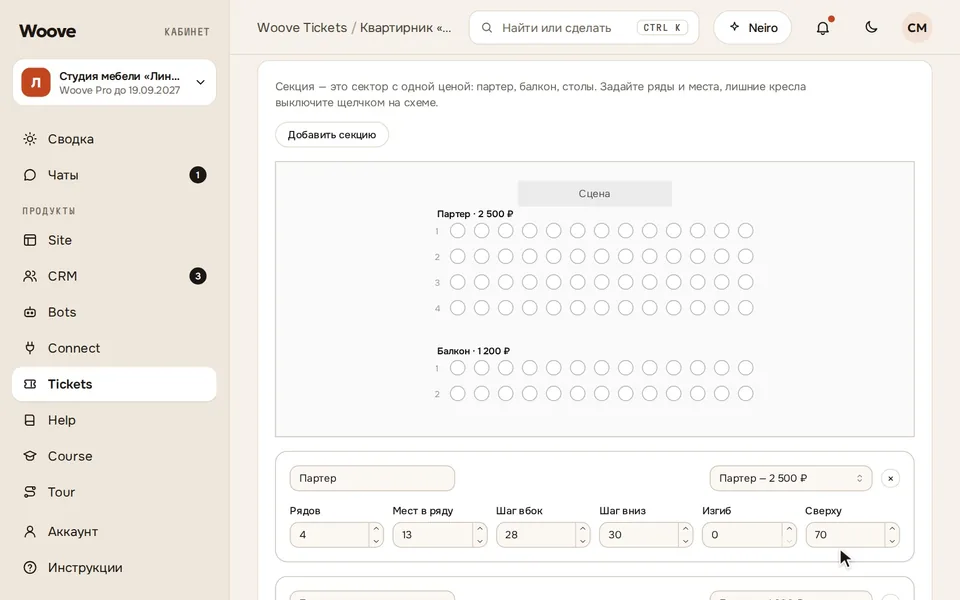Toggle last seat in Партер row 1
This screenshot has width=960, height=600.
pos(746,231)
